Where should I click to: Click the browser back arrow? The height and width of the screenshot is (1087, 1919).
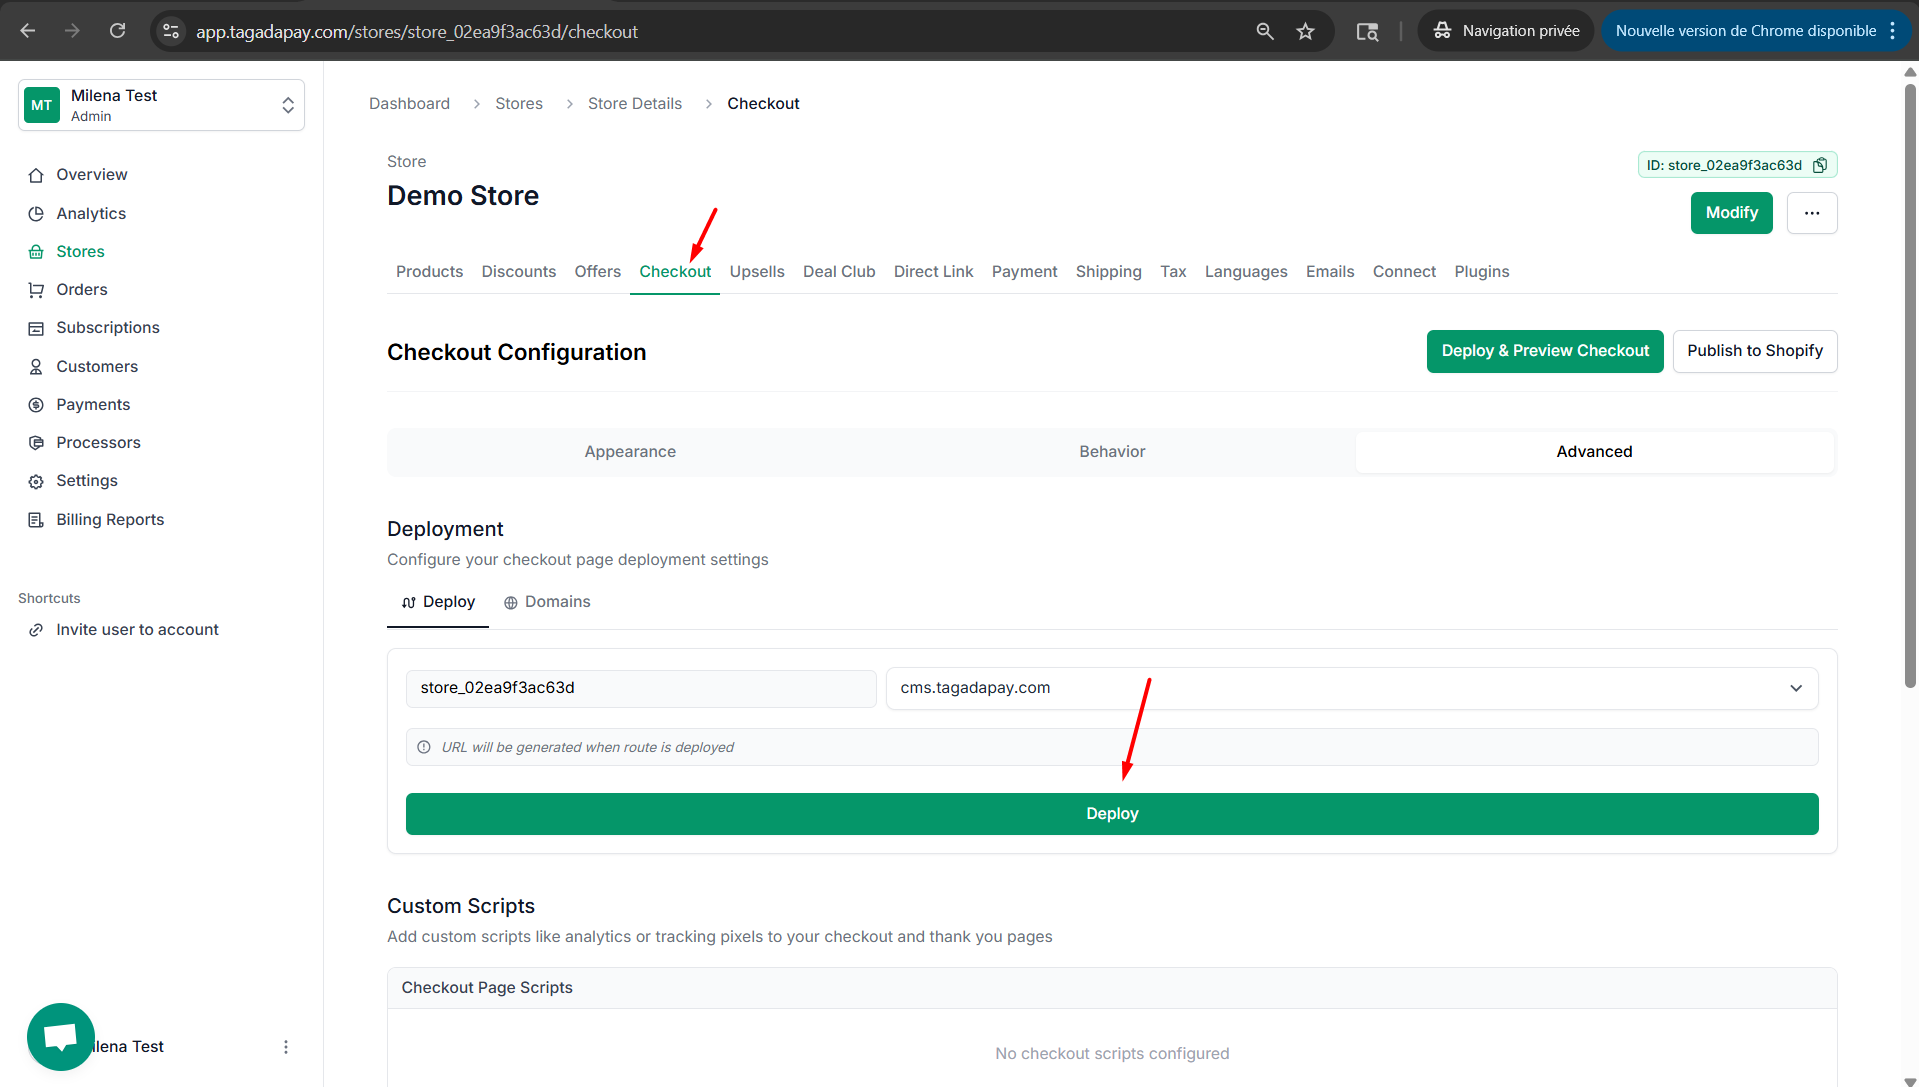pyautogui.click(x=27, y=31)
